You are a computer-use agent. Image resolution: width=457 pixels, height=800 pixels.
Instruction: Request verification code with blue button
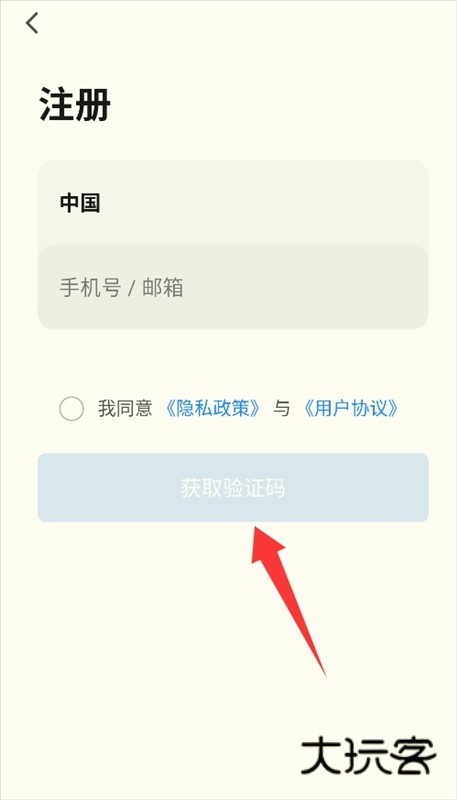coord(233,488)
